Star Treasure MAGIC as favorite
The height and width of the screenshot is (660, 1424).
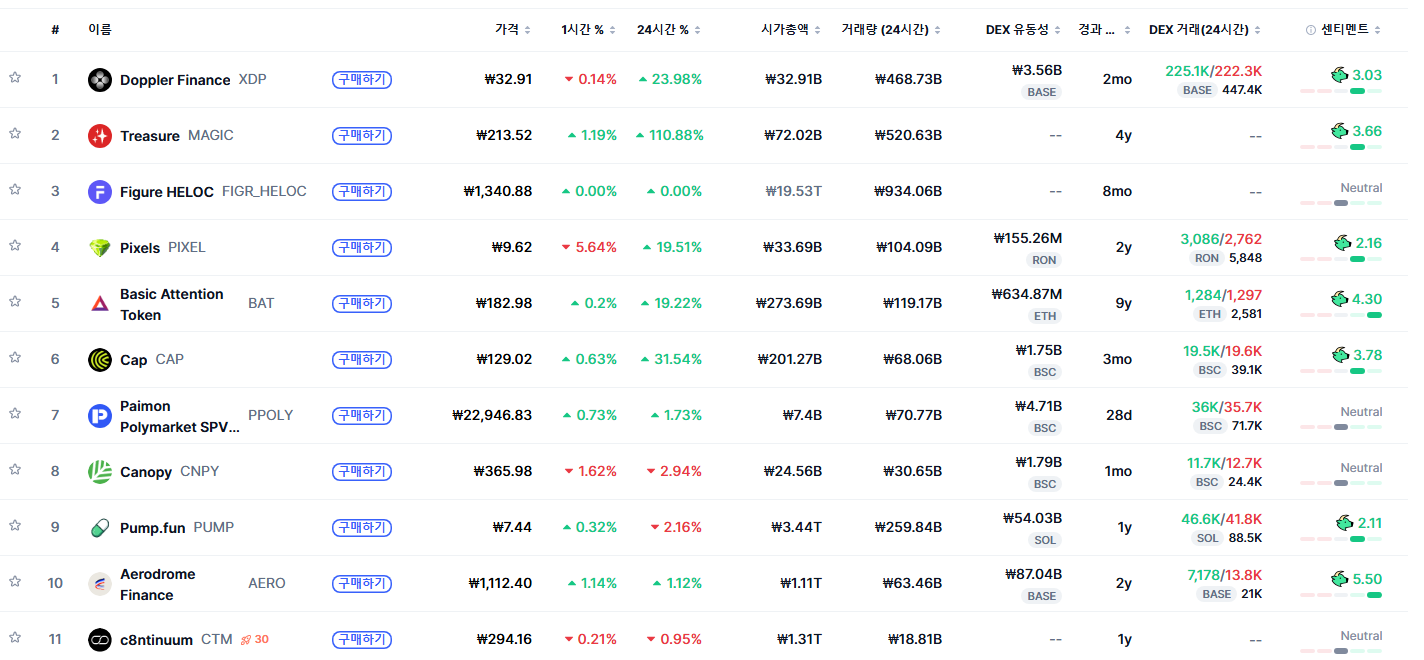[15, 134]
